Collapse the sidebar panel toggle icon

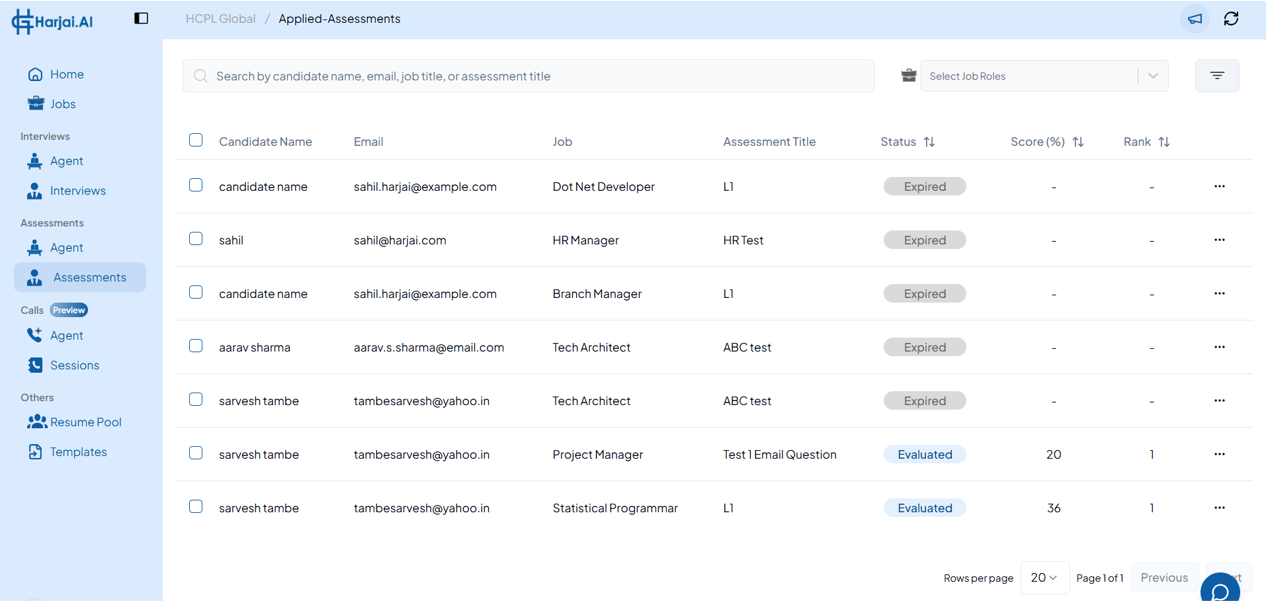(141, 18)
